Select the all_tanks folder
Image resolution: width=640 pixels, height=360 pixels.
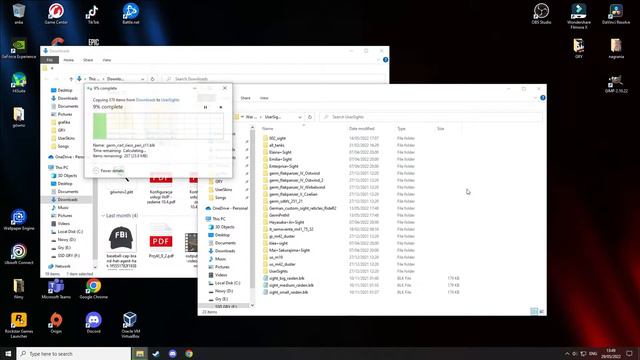click(276, 145)
